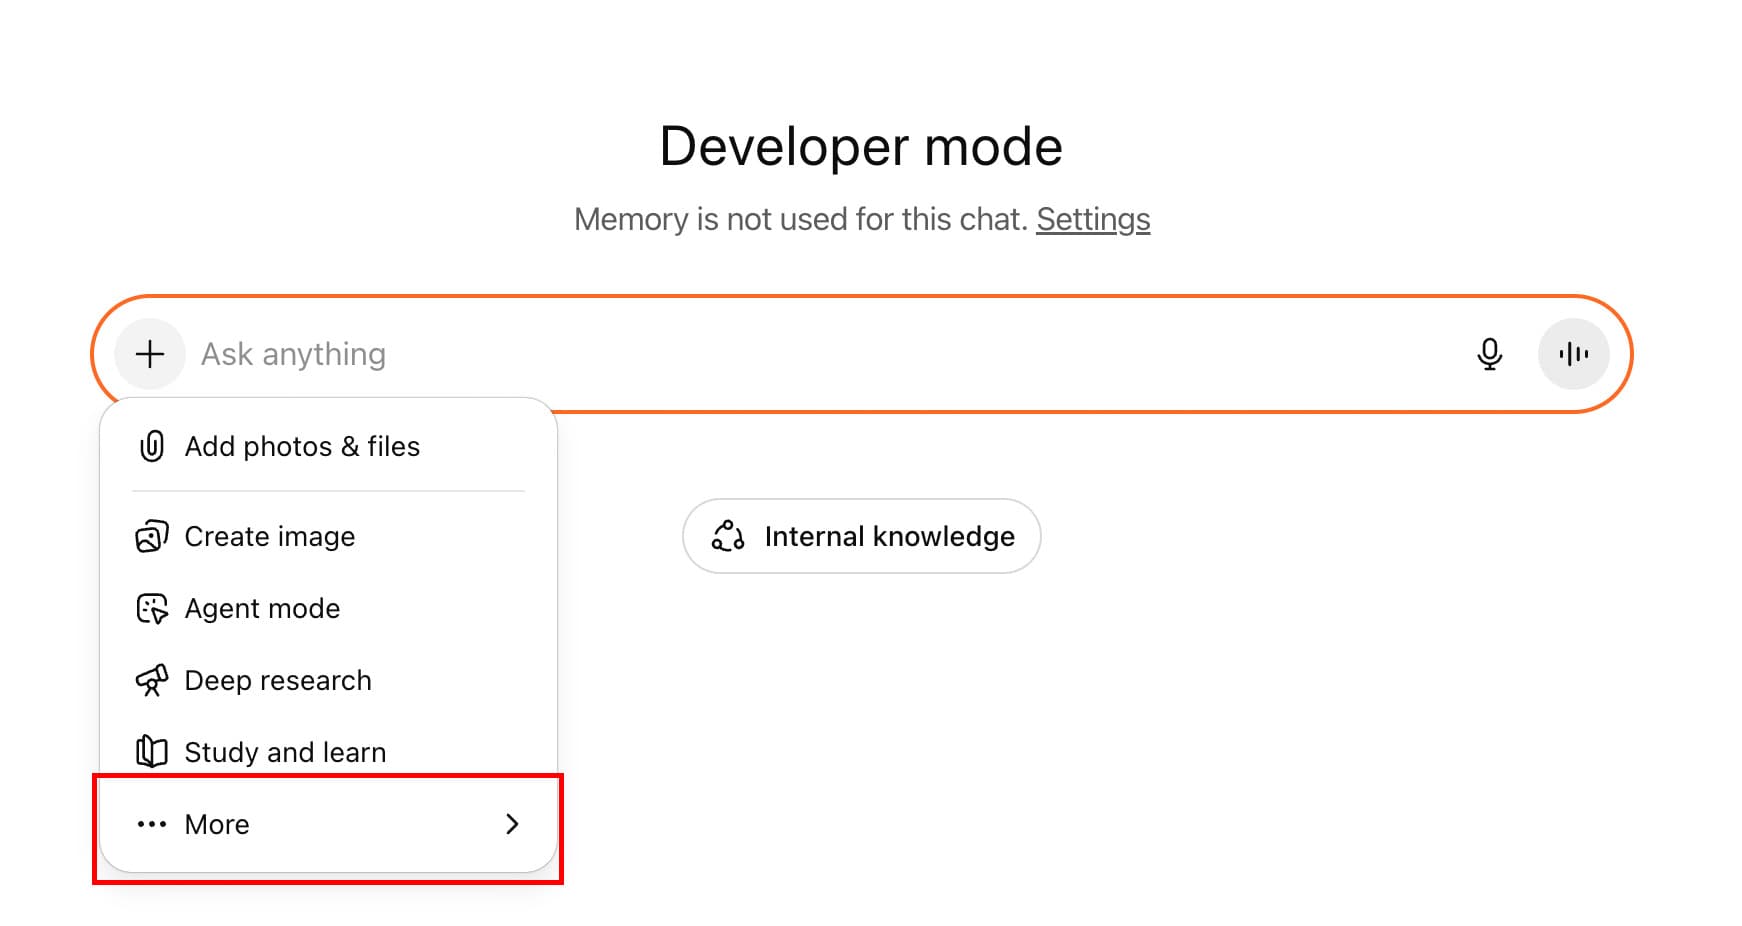This screenshot has width=1742, height=926.
Task: Open the Settings link for memory
Action: 1092,219
